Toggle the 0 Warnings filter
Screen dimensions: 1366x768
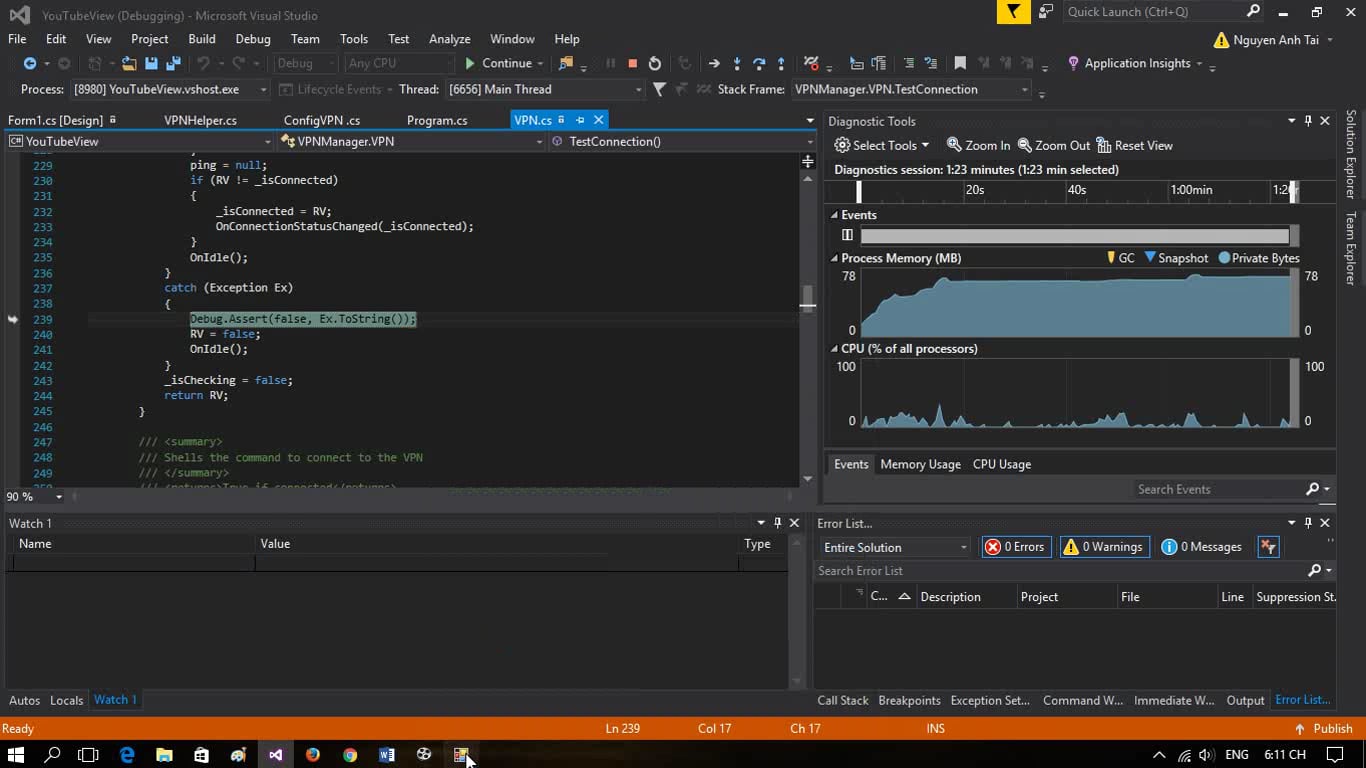click(1103, 547)
